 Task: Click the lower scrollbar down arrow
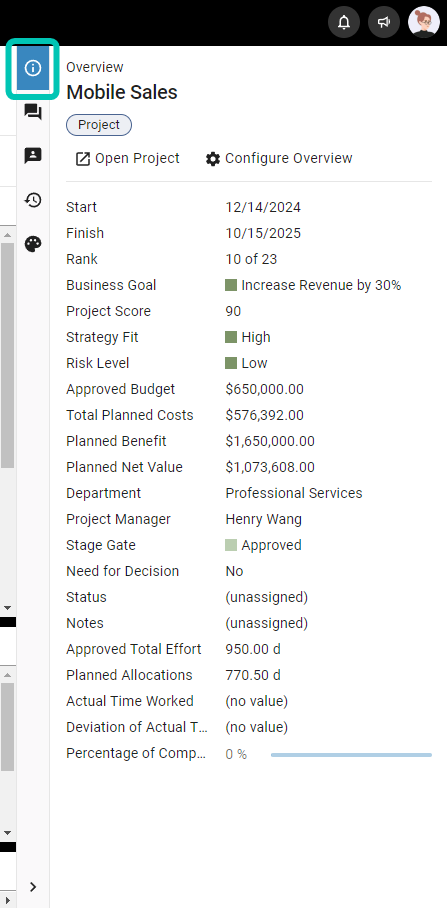point(8,833)
